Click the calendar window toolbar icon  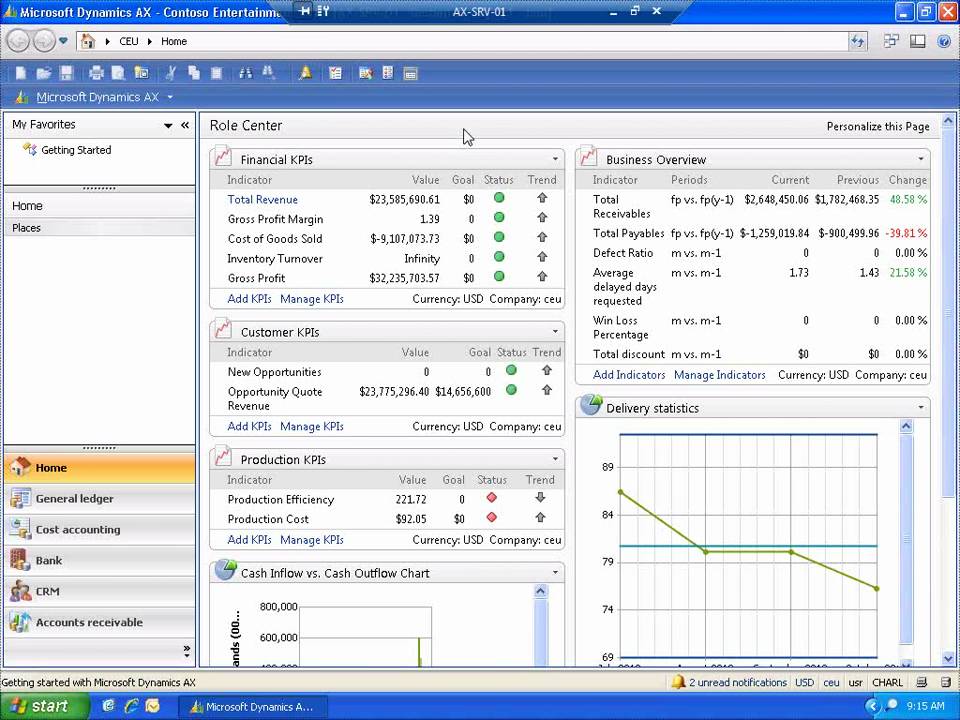pos(410,73)
